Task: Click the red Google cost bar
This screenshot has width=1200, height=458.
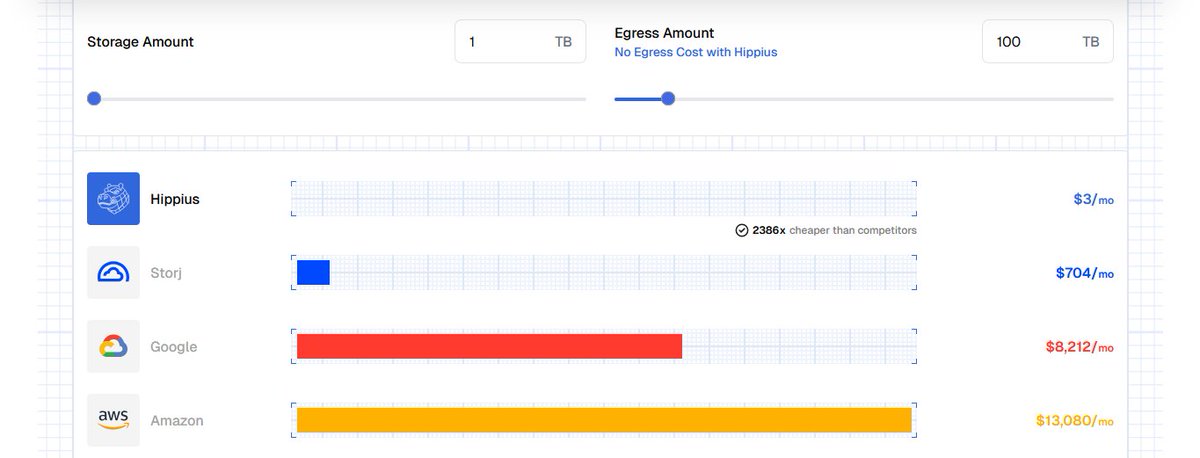Action: (489, 346)
